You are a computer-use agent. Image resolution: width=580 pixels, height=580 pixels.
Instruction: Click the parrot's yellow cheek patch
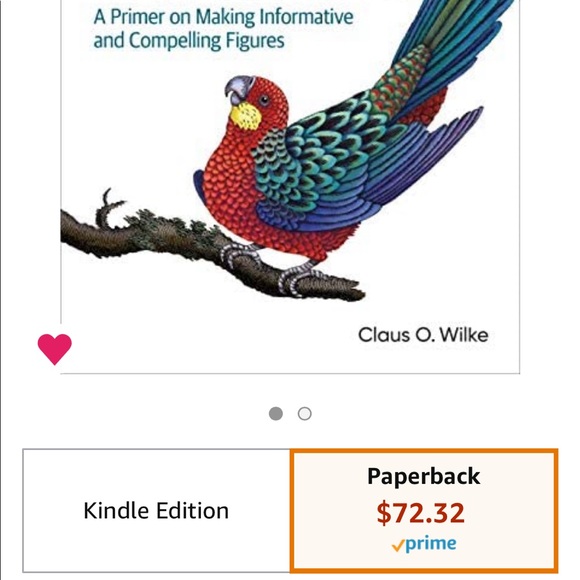click(x=245, y=116)
